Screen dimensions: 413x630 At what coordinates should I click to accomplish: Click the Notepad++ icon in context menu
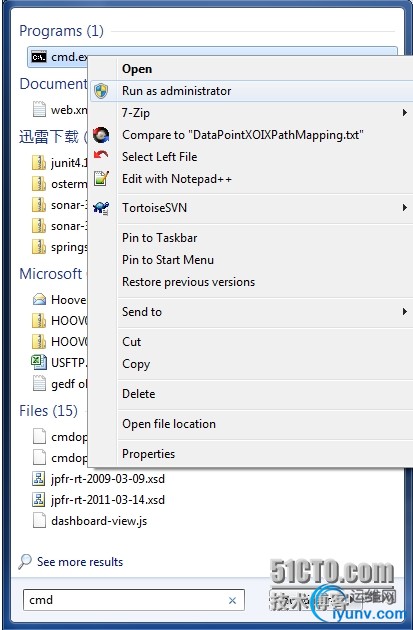click(x=101, y=178)
